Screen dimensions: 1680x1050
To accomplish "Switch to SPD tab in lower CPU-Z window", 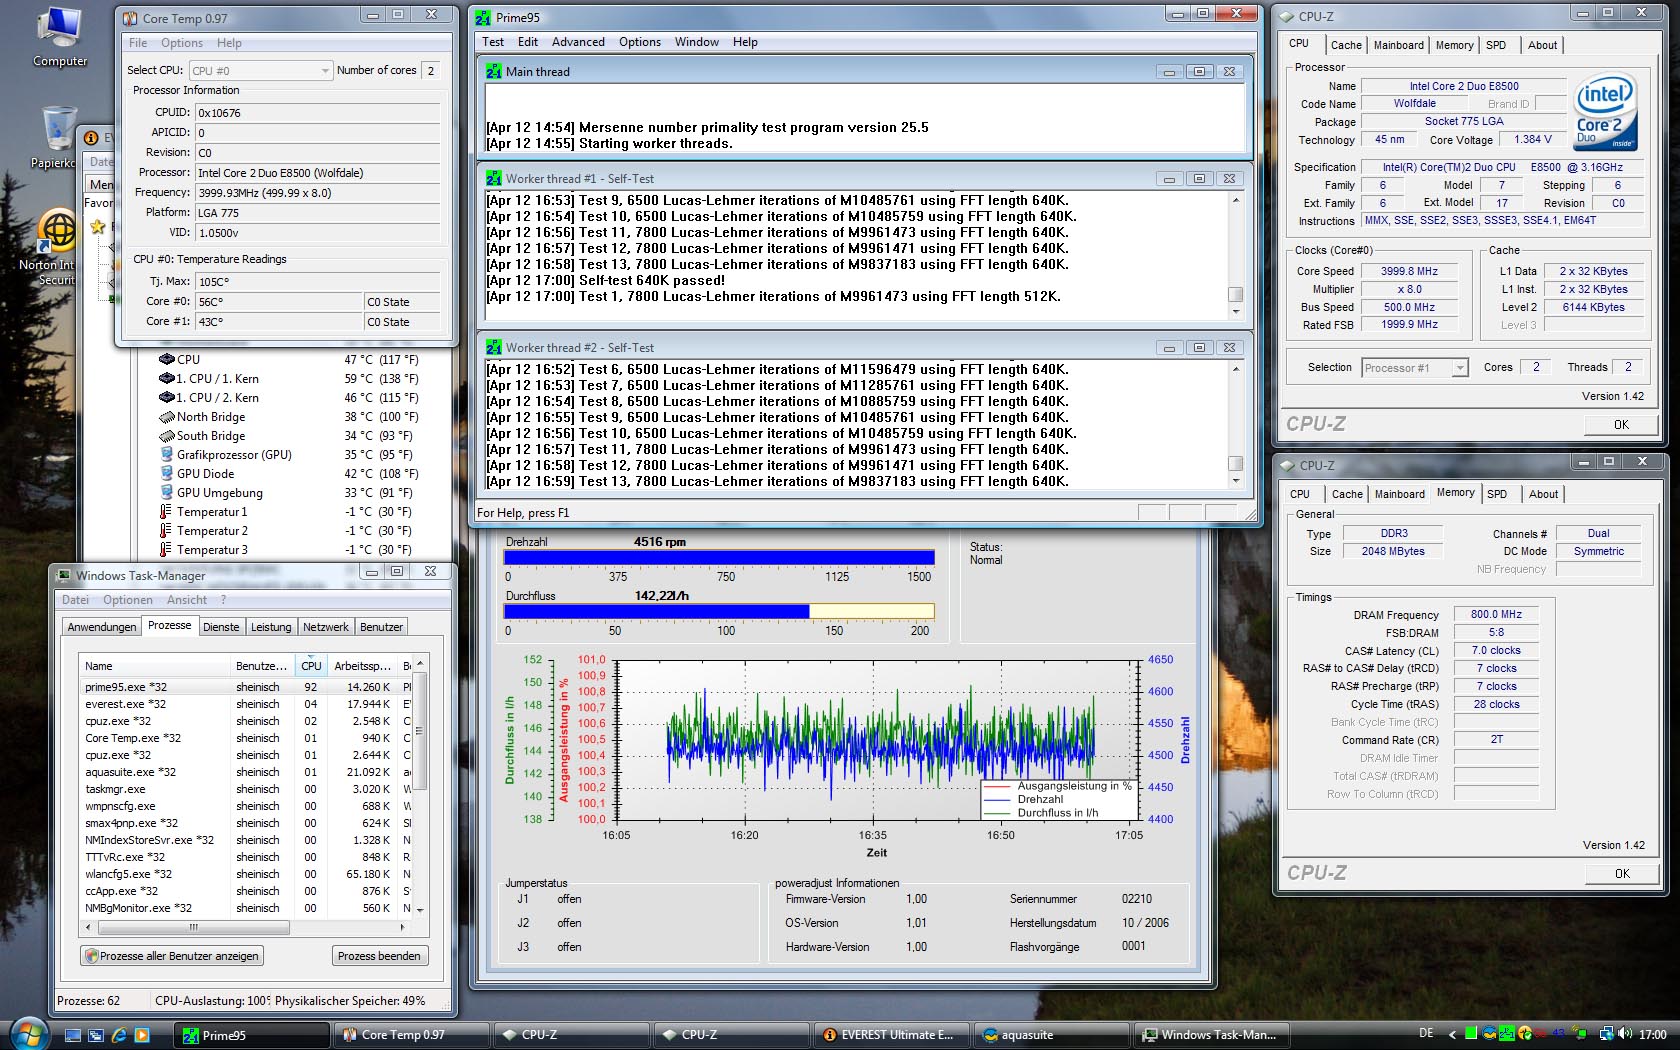I will click(x=1496, y=494).
